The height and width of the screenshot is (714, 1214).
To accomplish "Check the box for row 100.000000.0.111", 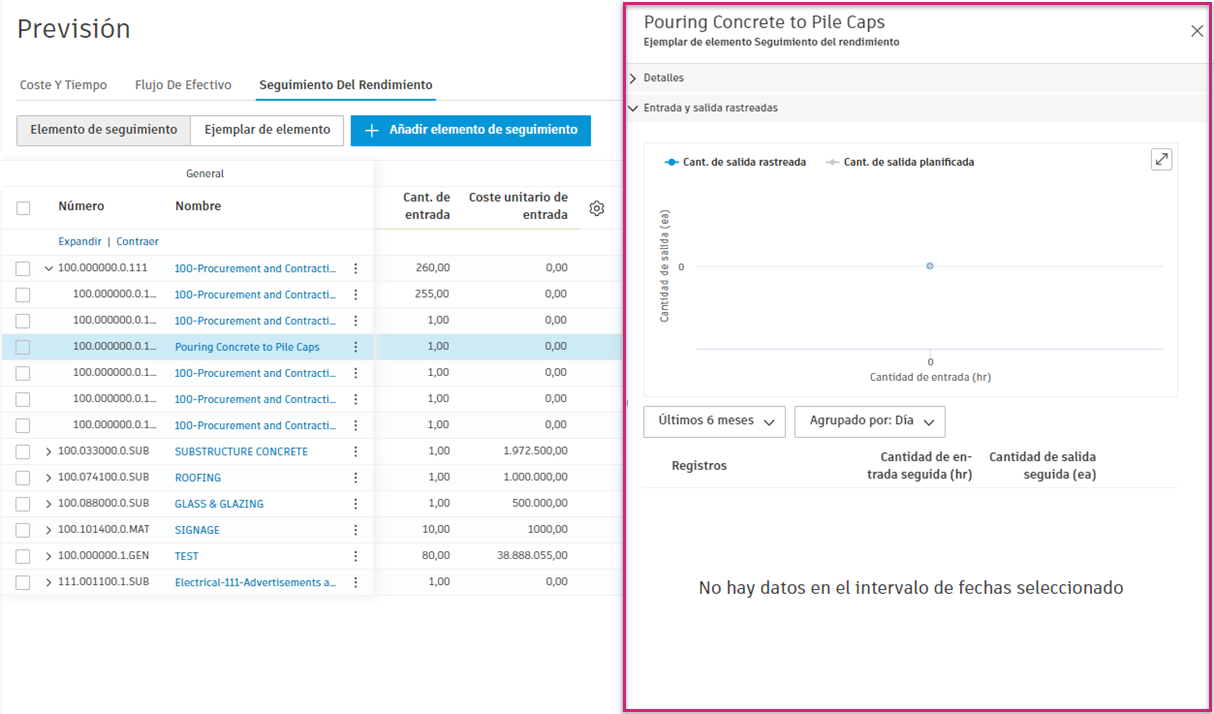I will coord(23,268).
